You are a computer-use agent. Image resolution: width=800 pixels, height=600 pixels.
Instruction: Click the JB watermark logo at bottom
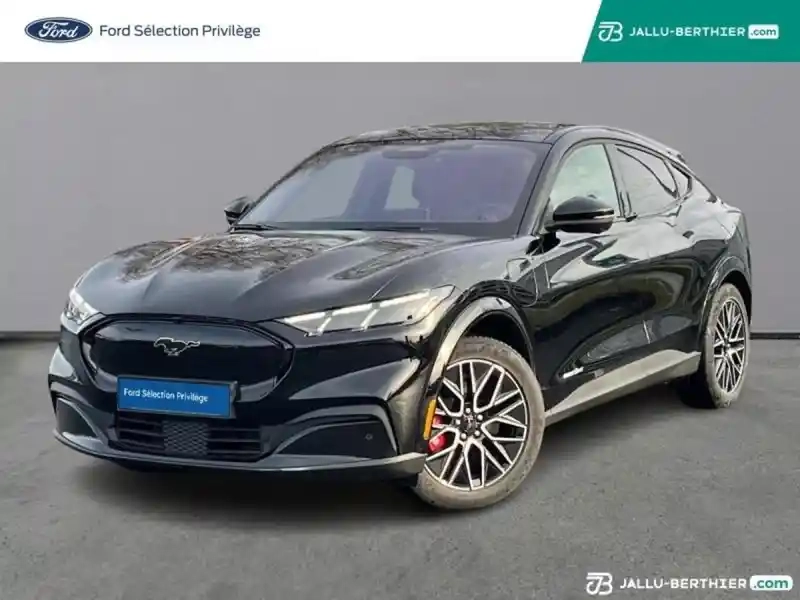point(599,583)
